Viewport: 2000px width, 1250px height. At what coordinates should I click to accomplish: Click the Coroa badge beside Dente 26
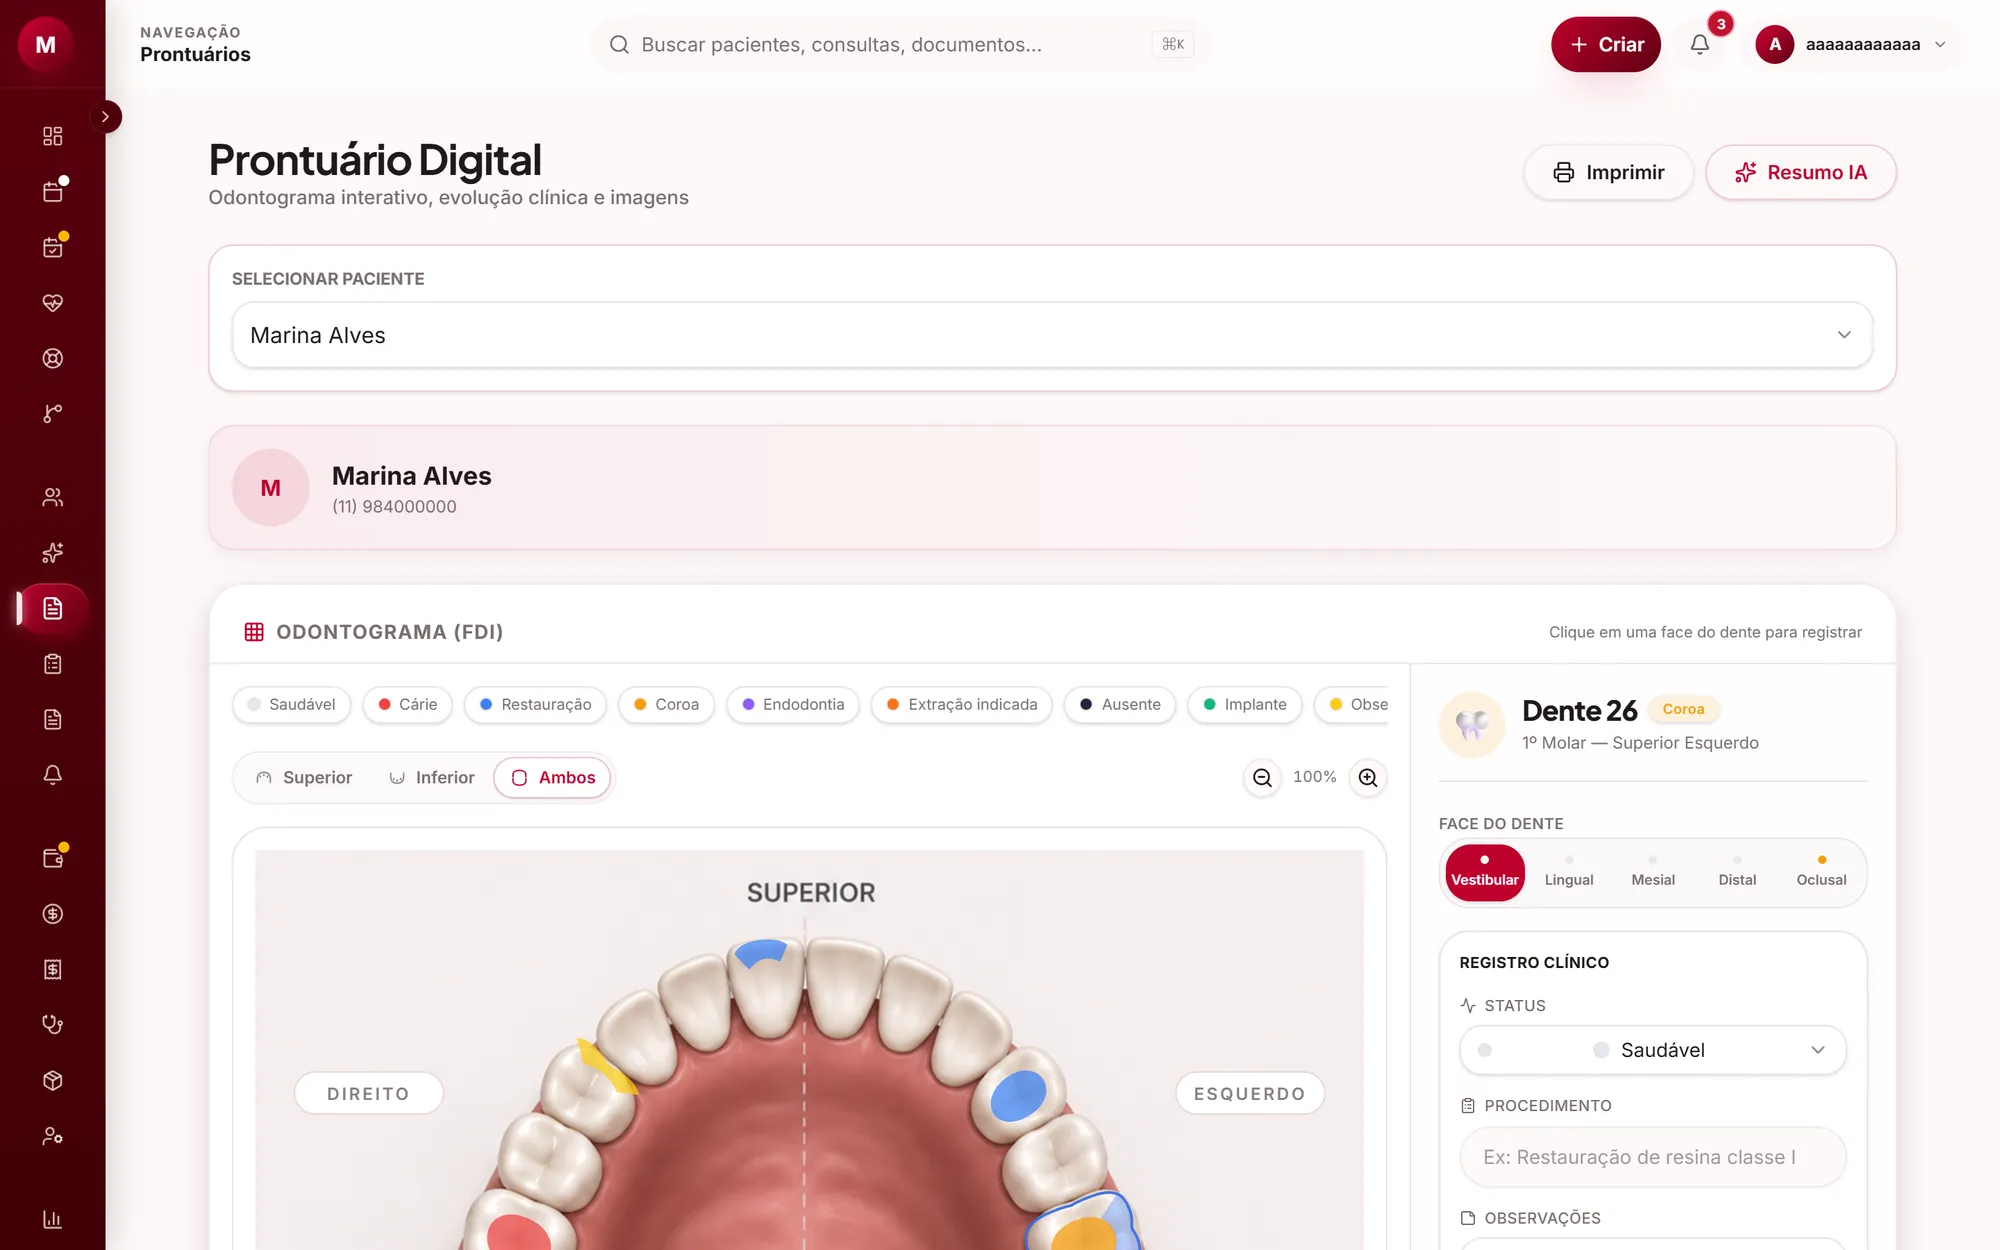pyautogui.click(x=1683, y=709)
